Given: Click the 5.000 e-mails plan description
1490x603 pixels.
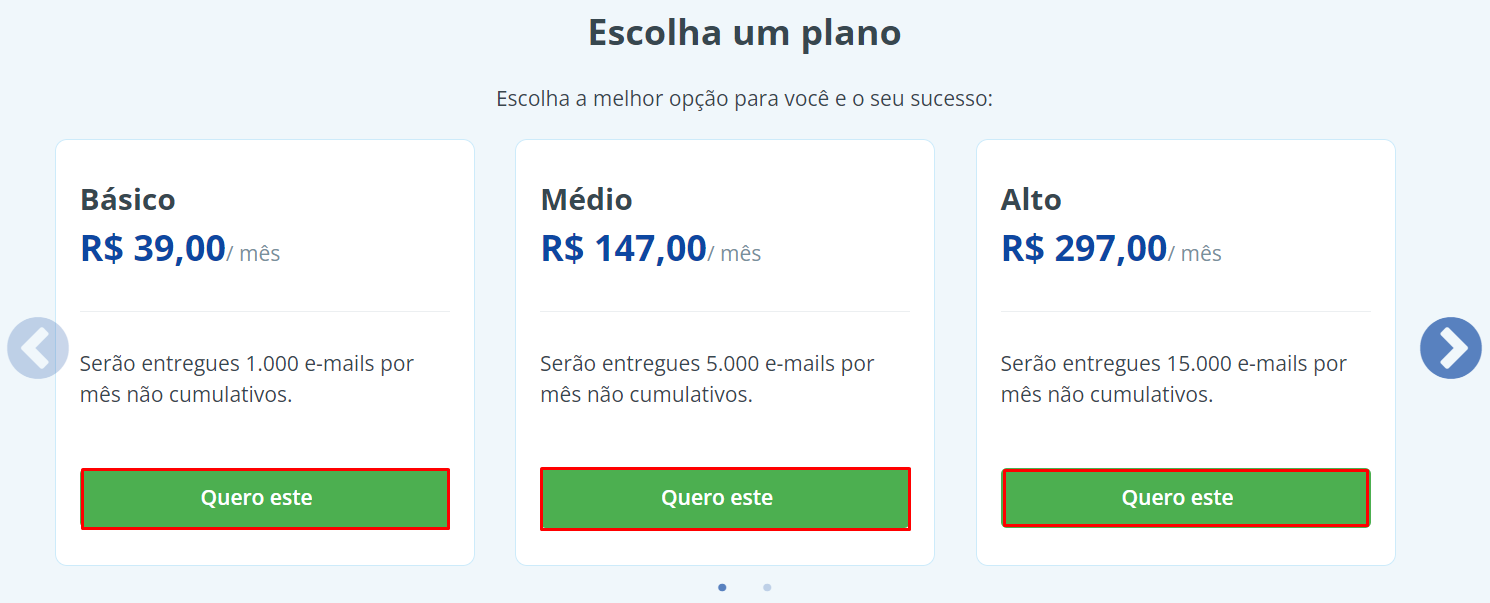Looking at the screenshot, I should [x=707, y=379].
